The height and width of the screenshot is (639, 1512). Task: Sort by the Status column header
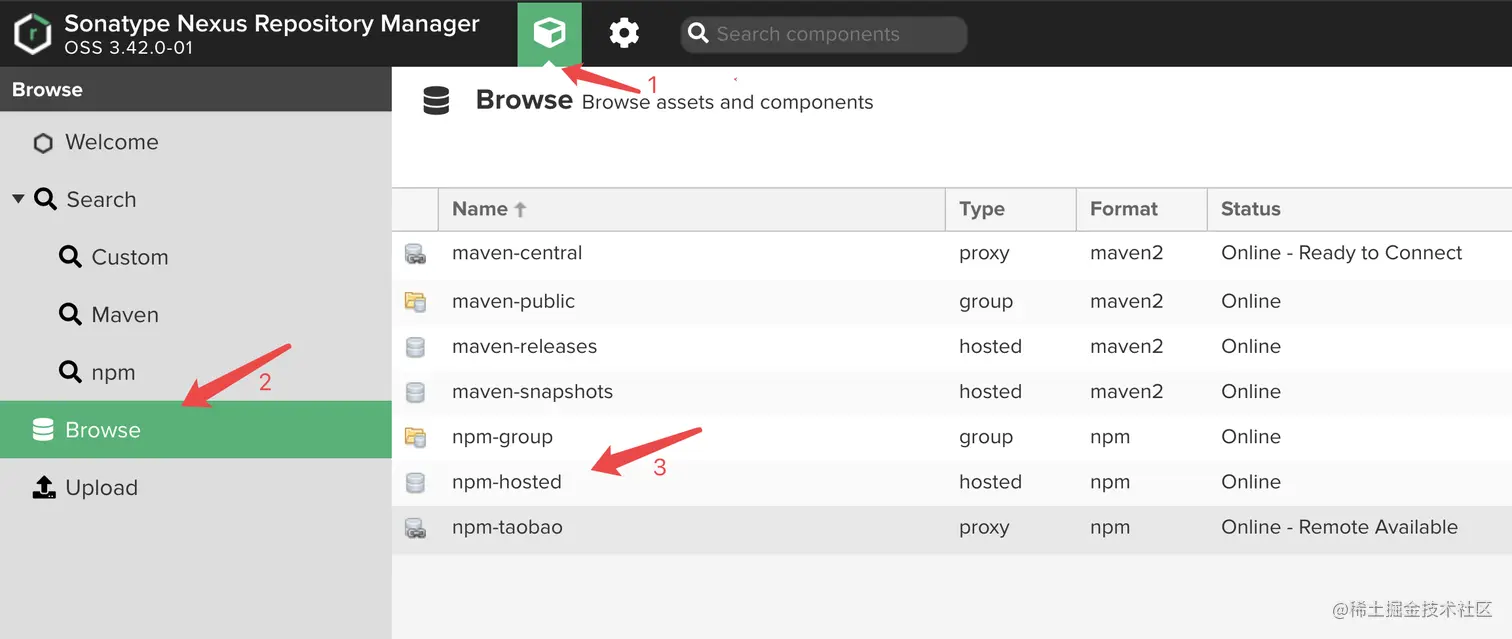(1359, 209)
